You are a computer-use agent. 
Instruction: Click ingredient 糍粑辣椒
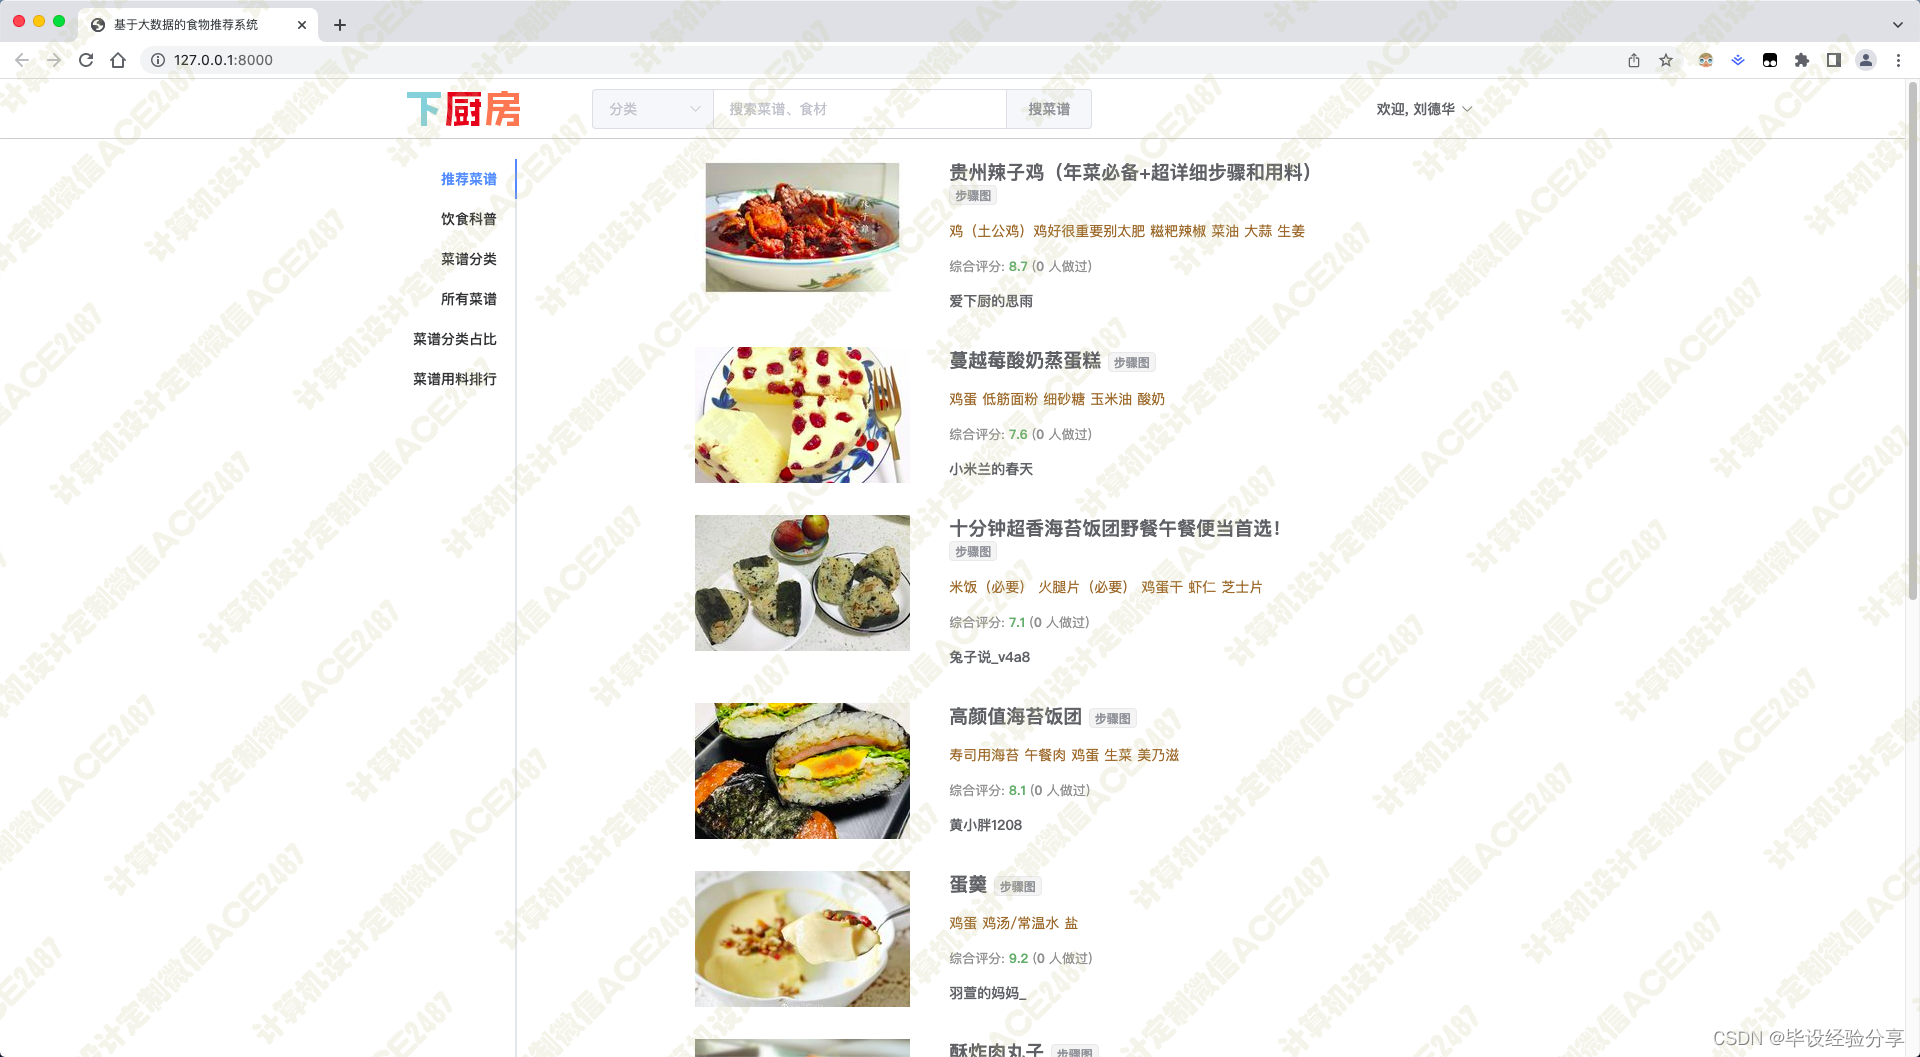point(1178,231)
